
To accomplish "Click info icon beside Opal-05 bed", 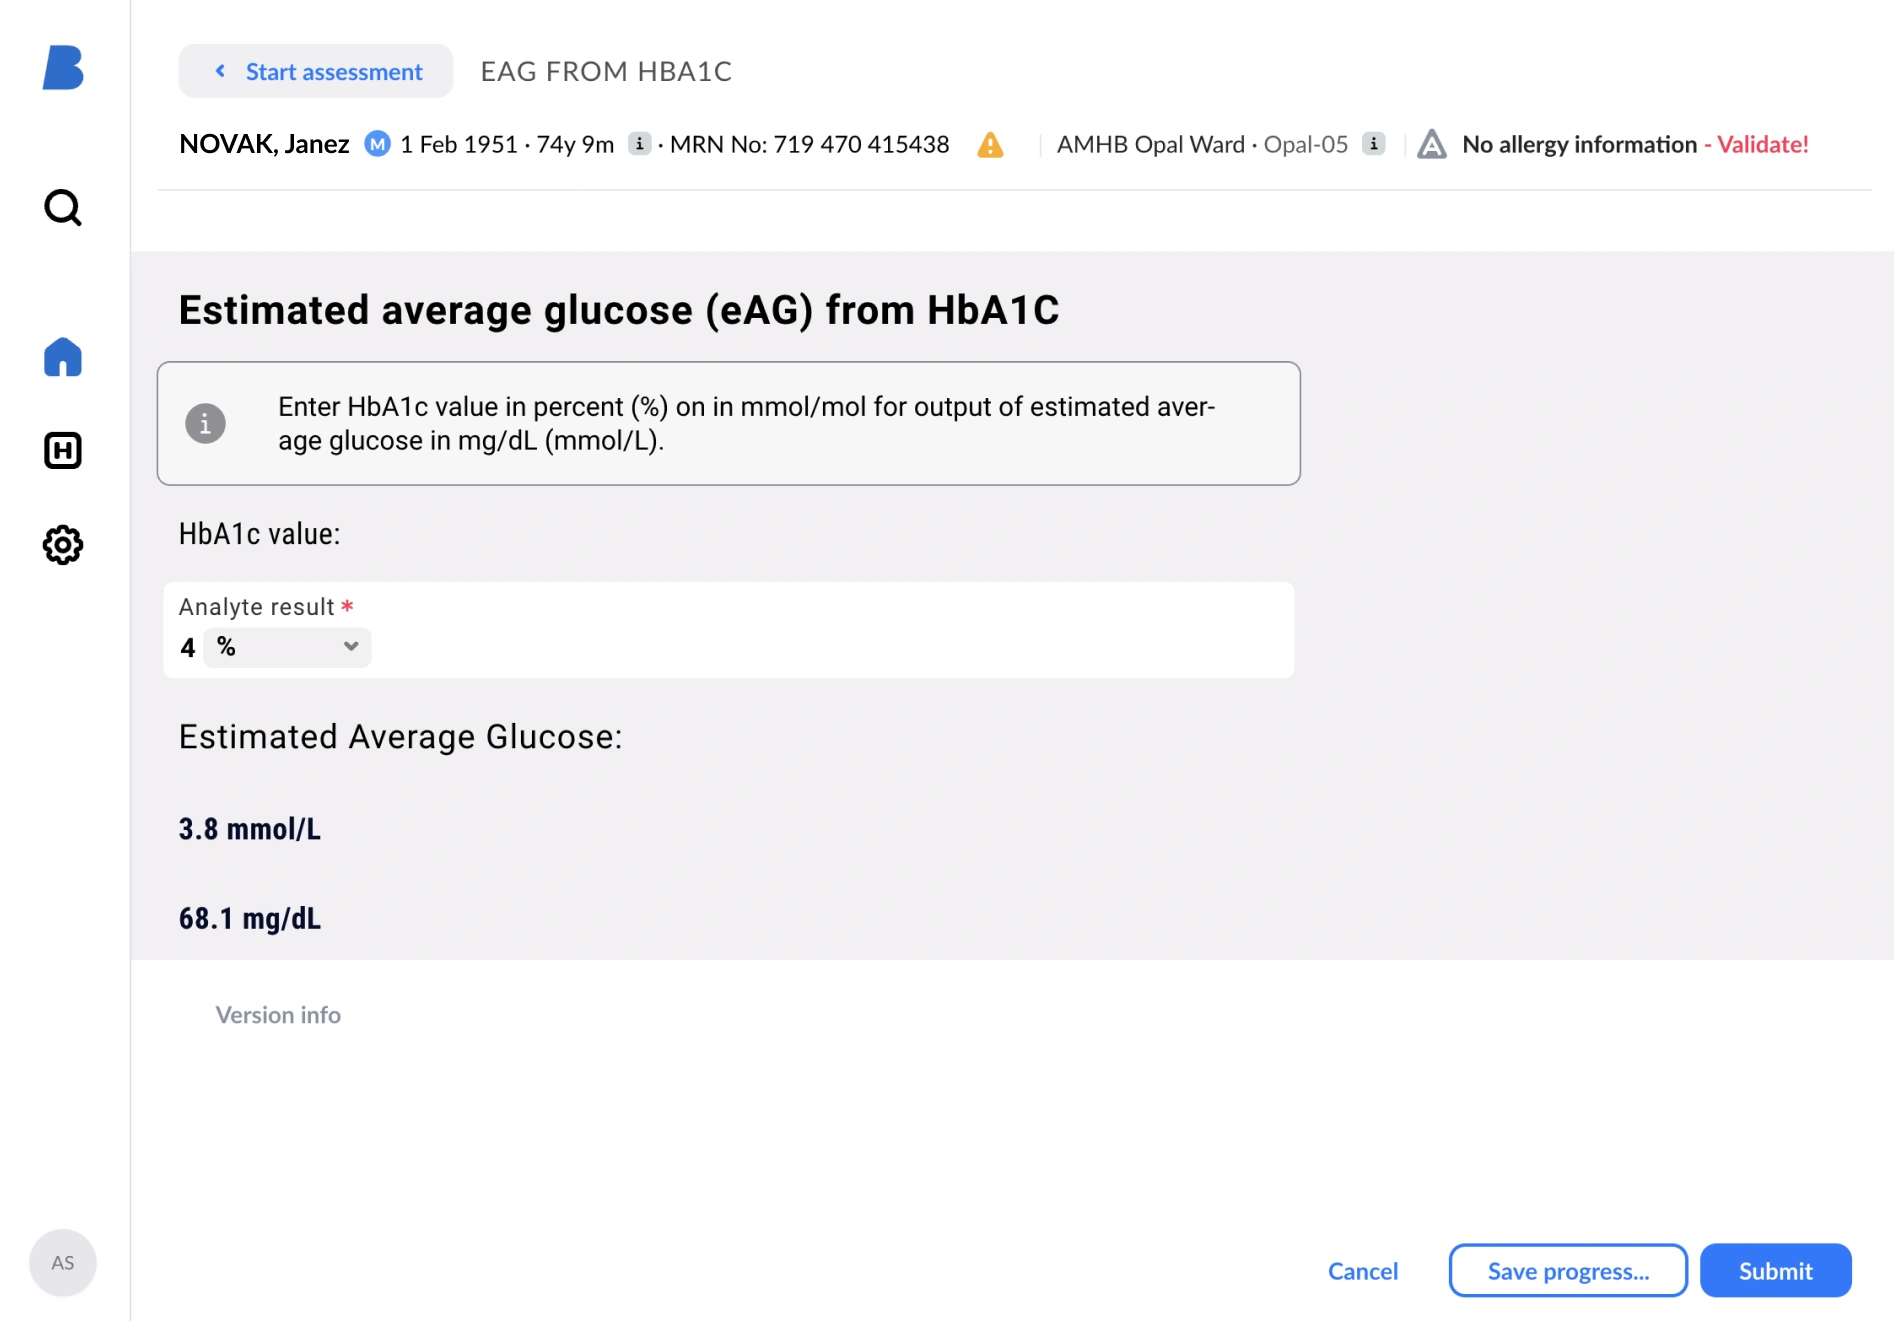I will (x=1374, y=144).
